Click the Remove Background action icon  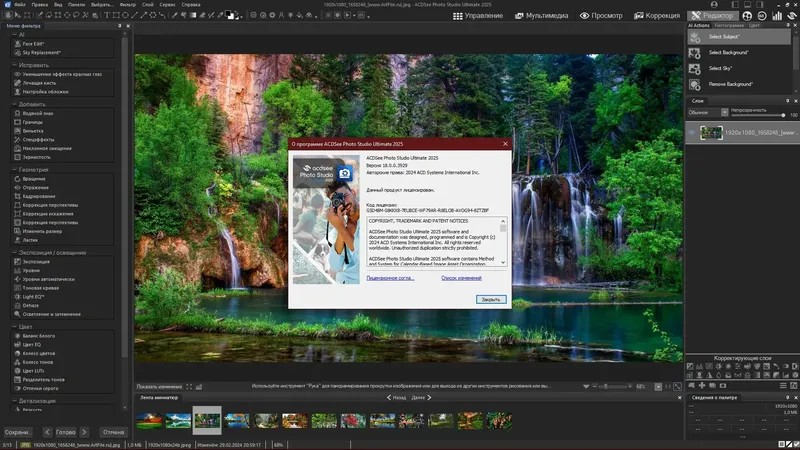pos(694,84)
